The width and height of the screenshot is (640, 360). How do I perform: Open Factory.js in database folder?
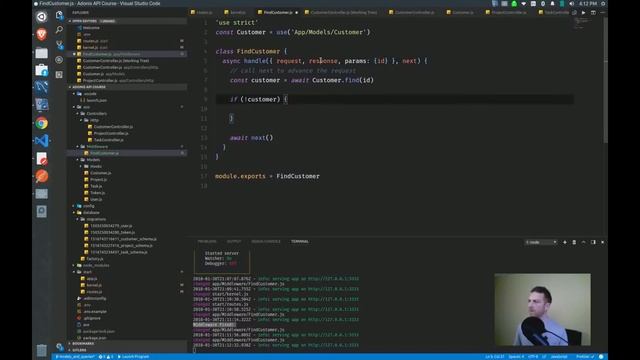tap(95, 259)
